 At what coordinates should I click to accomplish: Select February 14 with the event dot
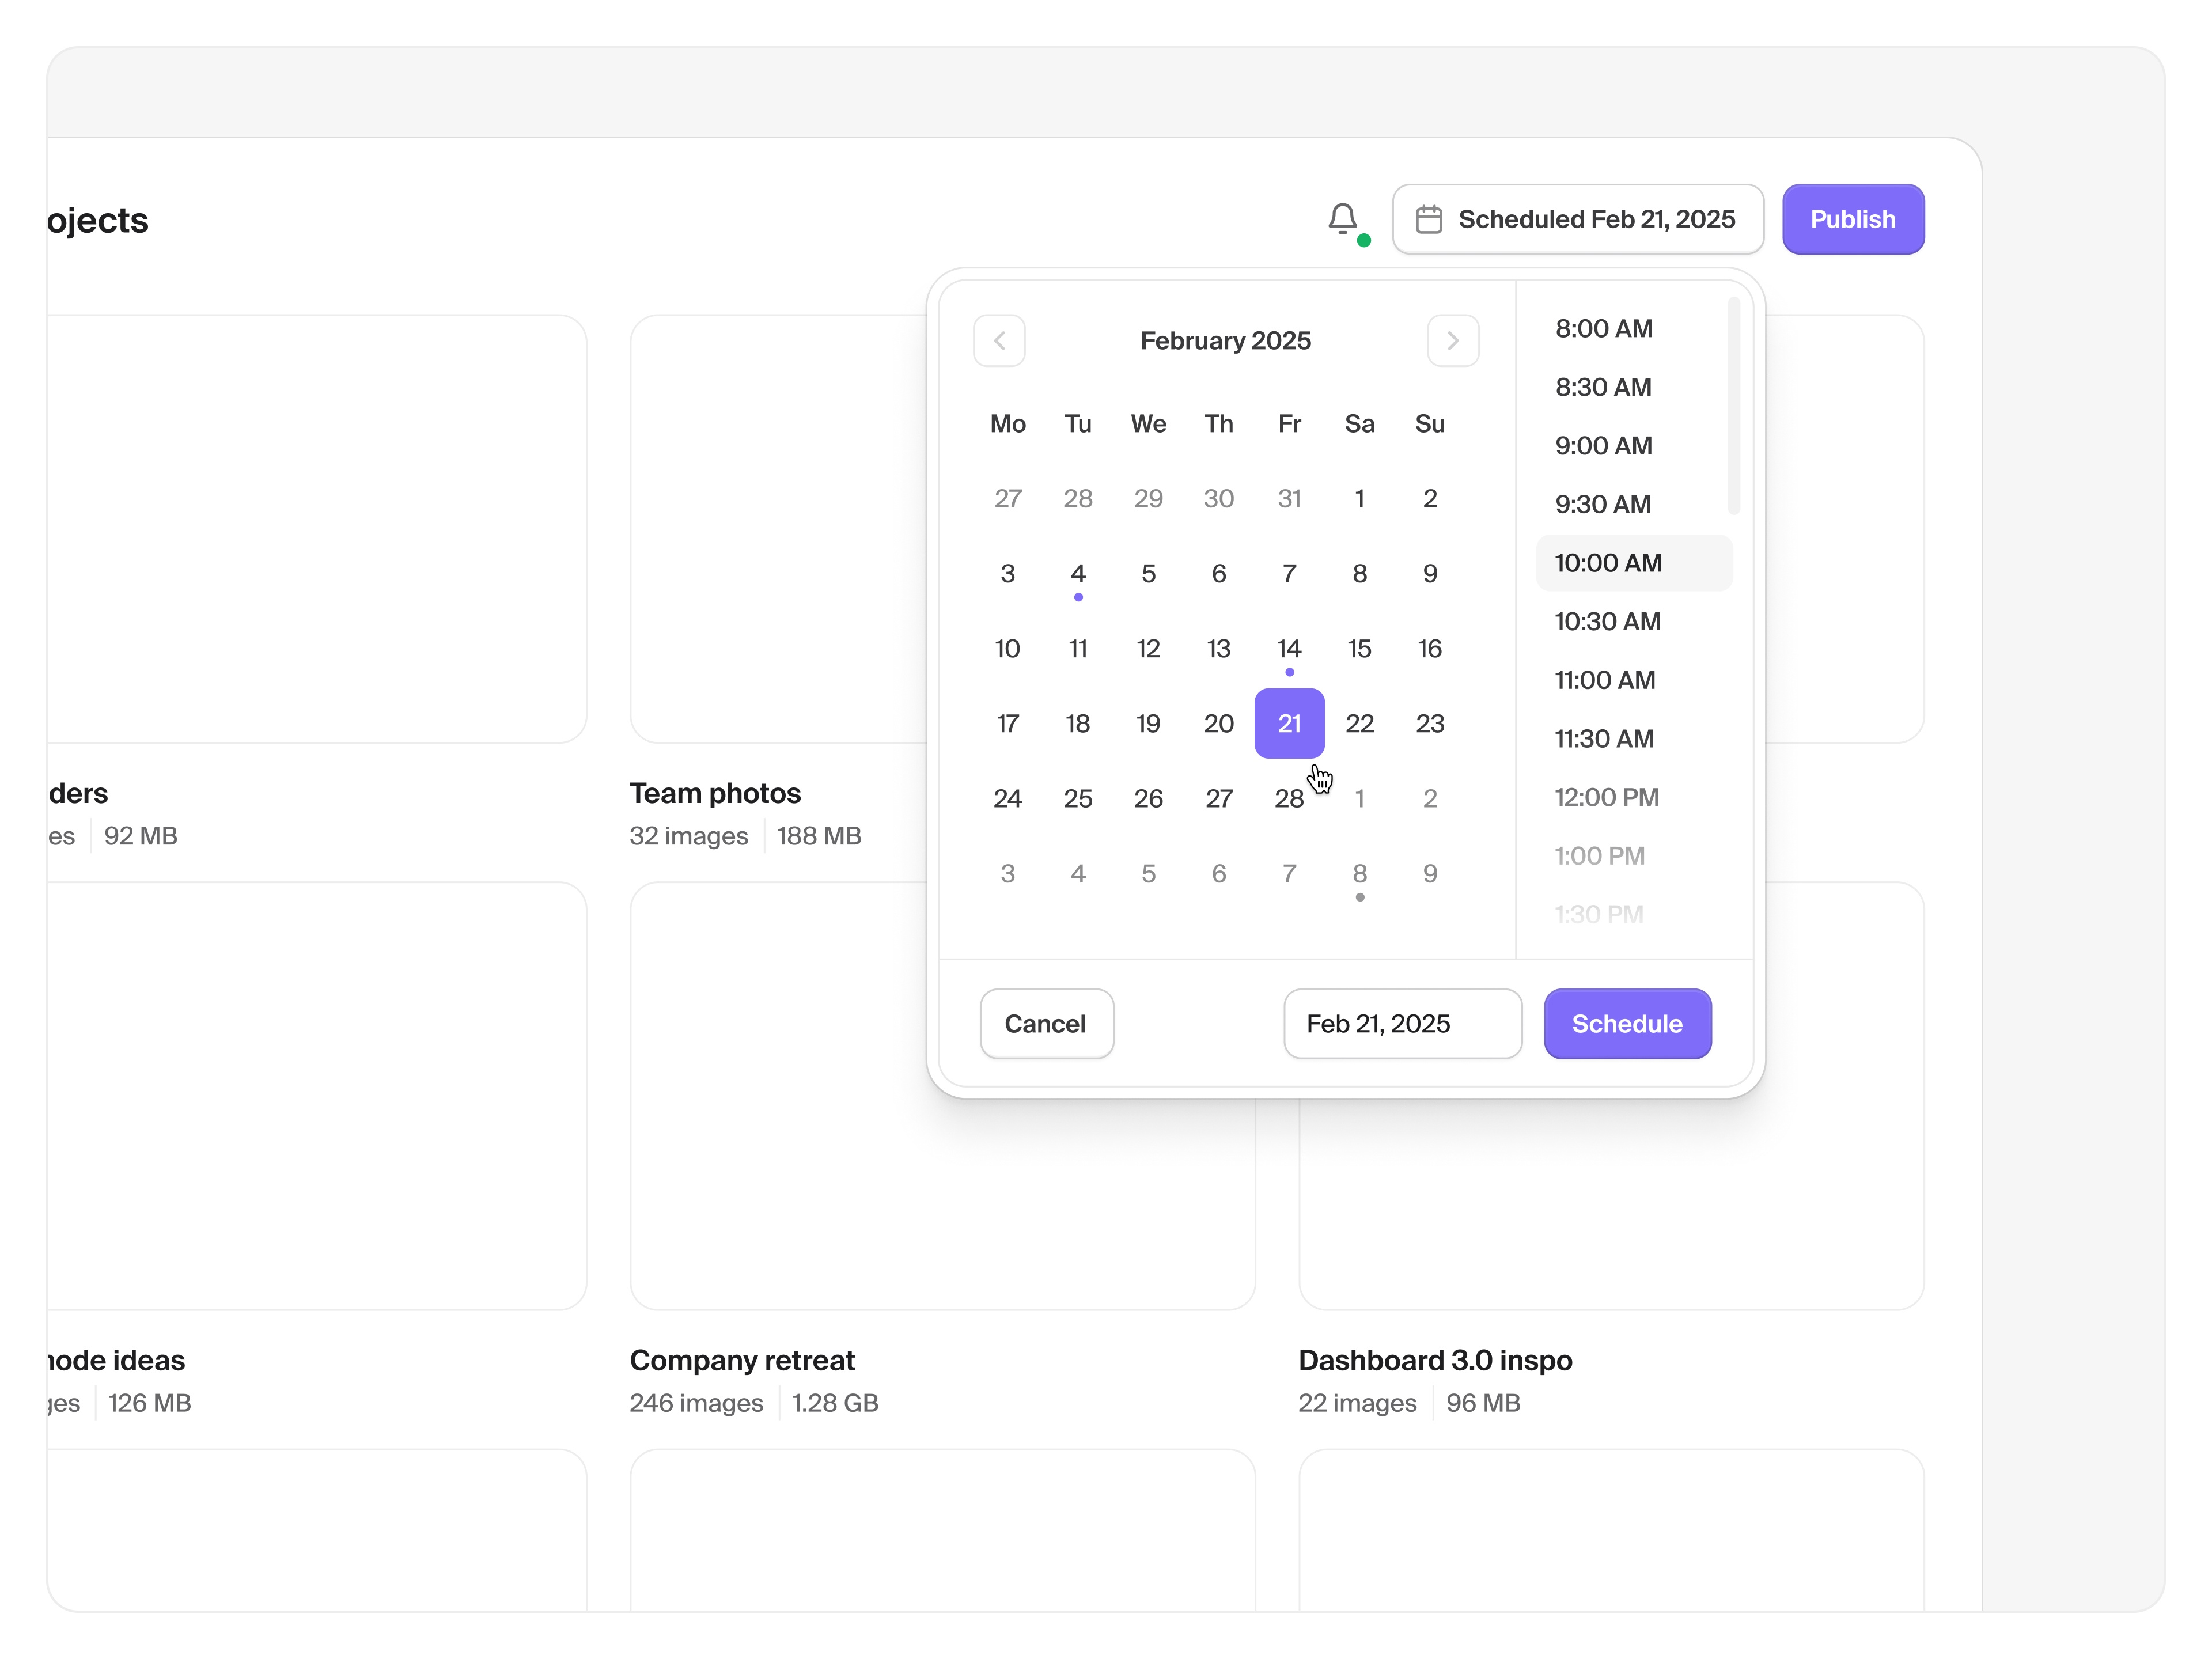click(1289, 648)
